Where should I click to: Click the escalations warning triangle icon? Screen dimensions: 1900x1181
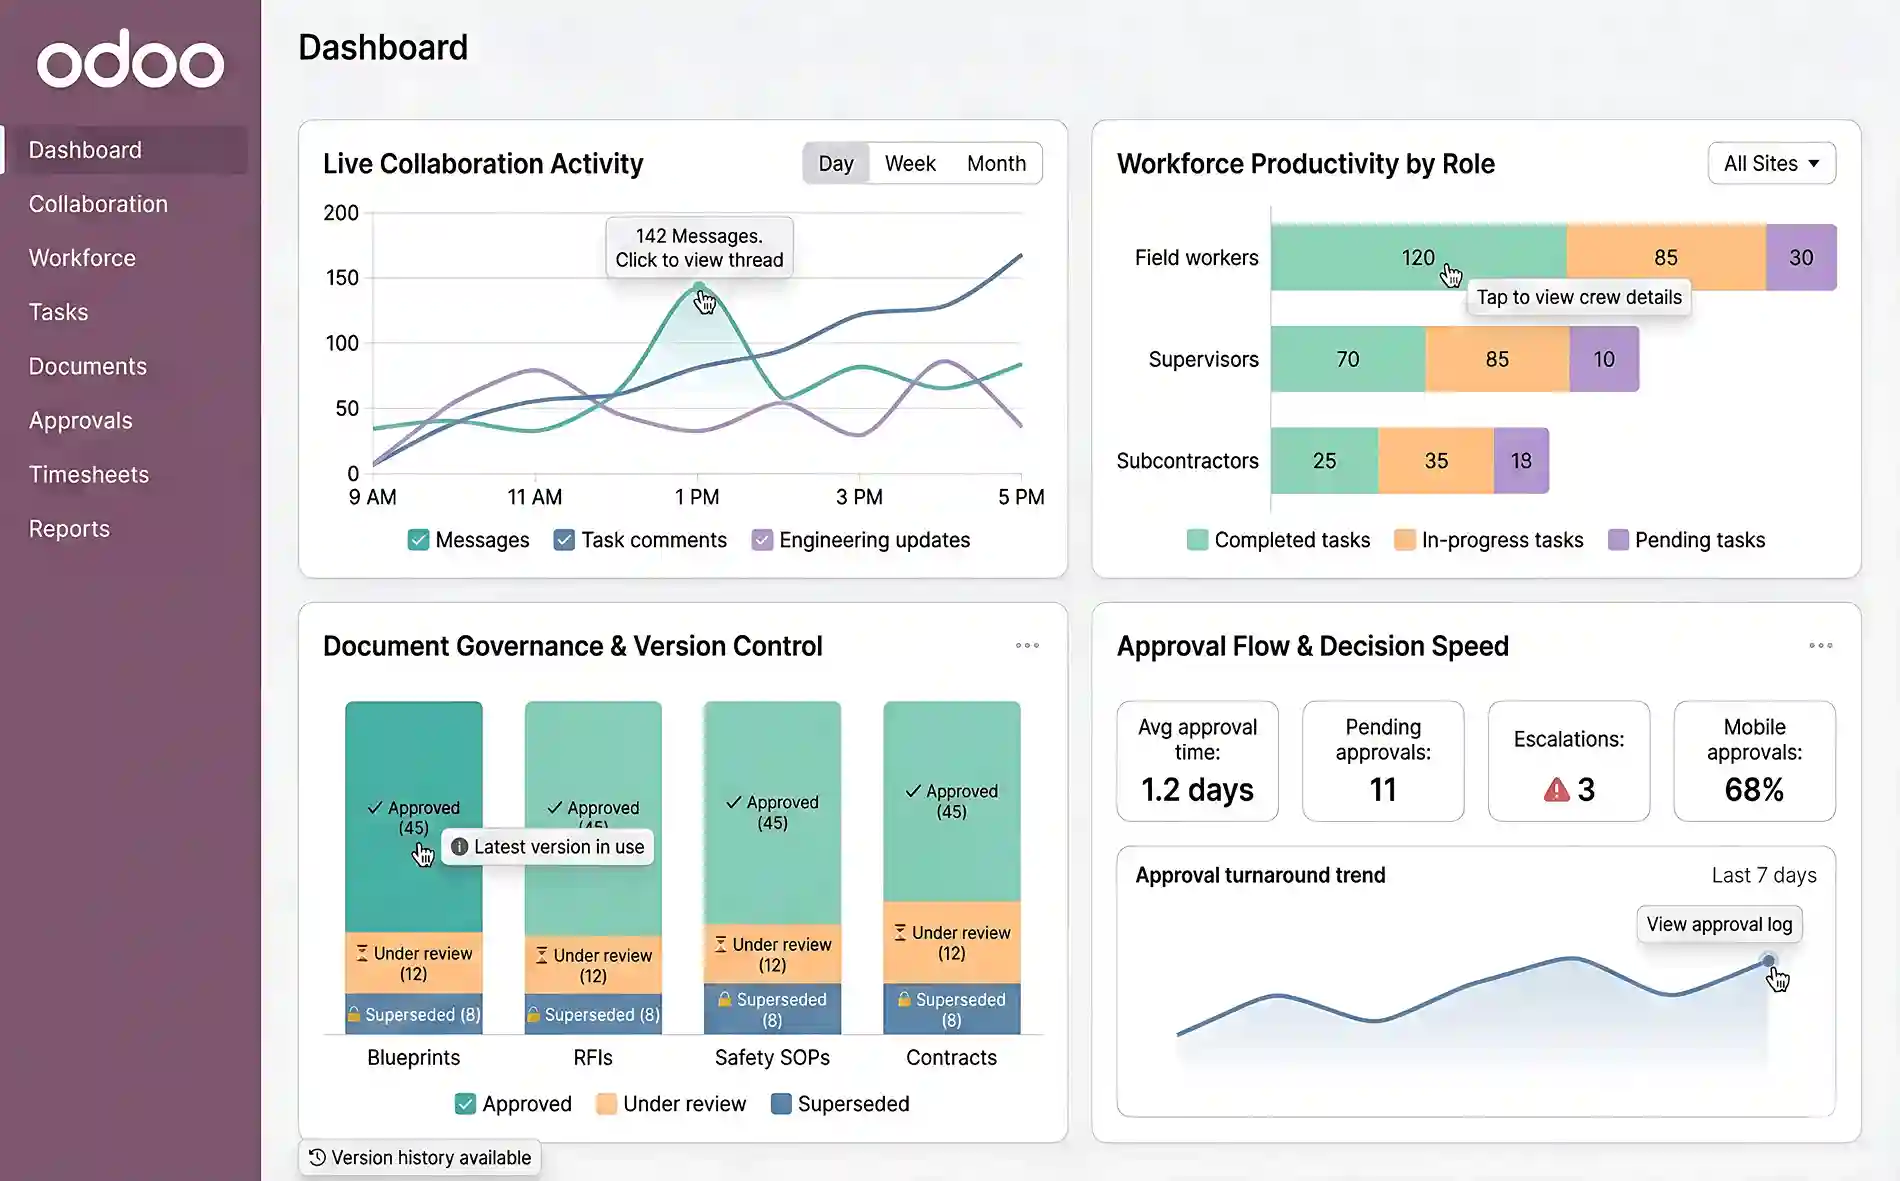(1556, 789)
